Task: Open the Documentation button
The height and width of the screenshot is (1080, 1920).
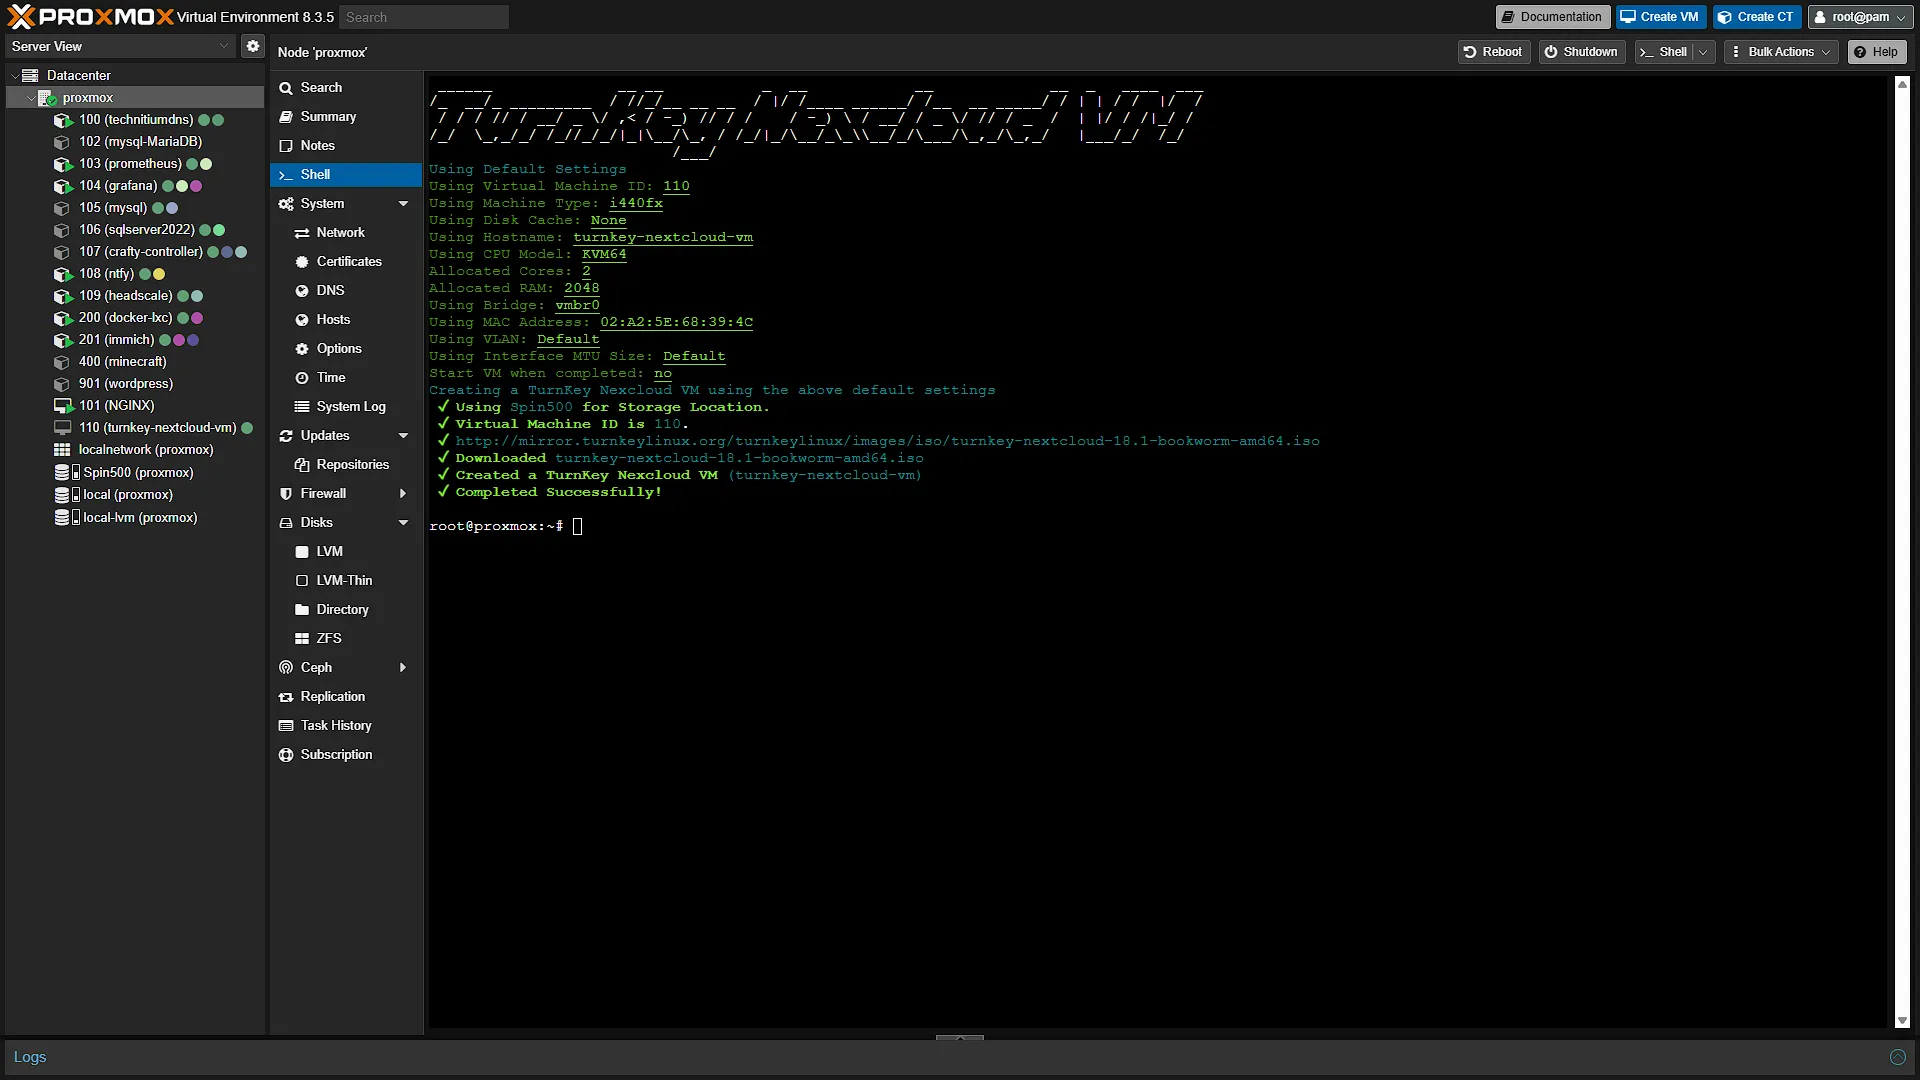Action: 1552,17
